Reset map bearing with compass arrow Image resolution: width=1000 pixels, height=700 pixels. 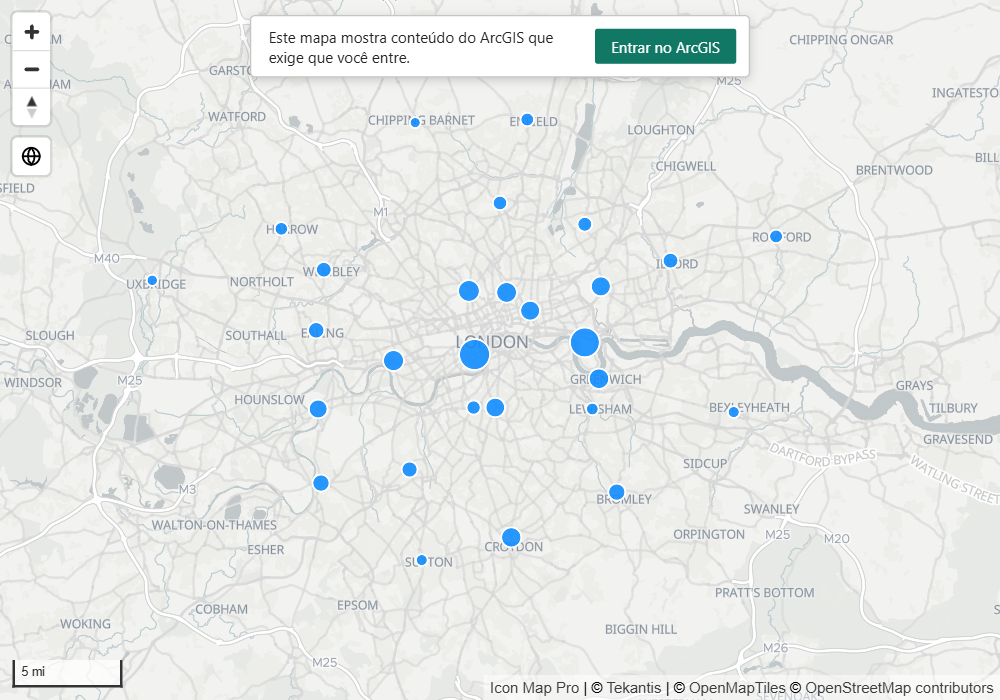[31, 106]
